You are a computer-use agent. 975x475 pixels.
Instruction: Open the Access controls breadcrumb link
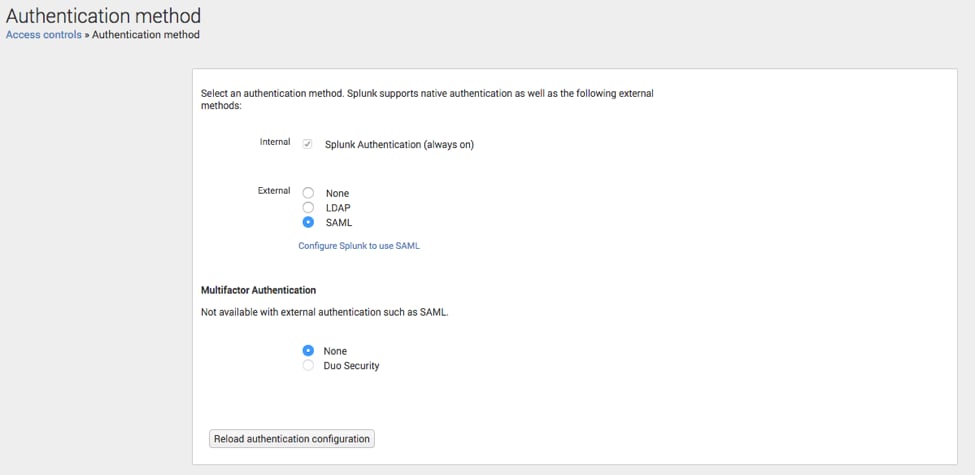[44, 35]
